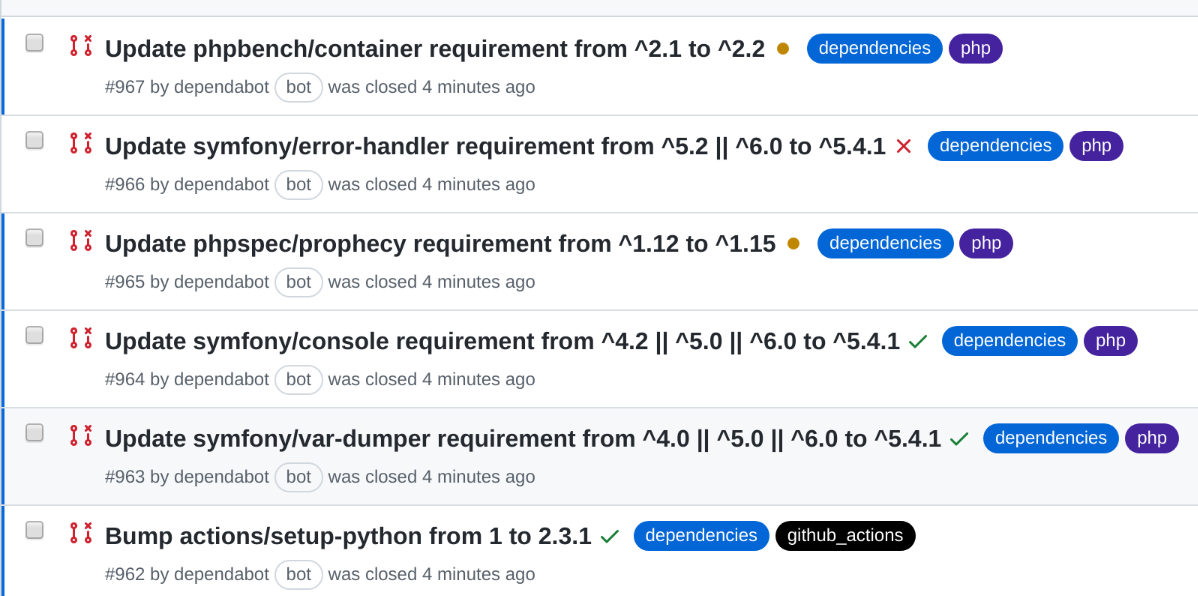This screenshot has width=1198, height=596.
Task: Click the dependencies label on PR #966
Action: (x=995, y=146)
